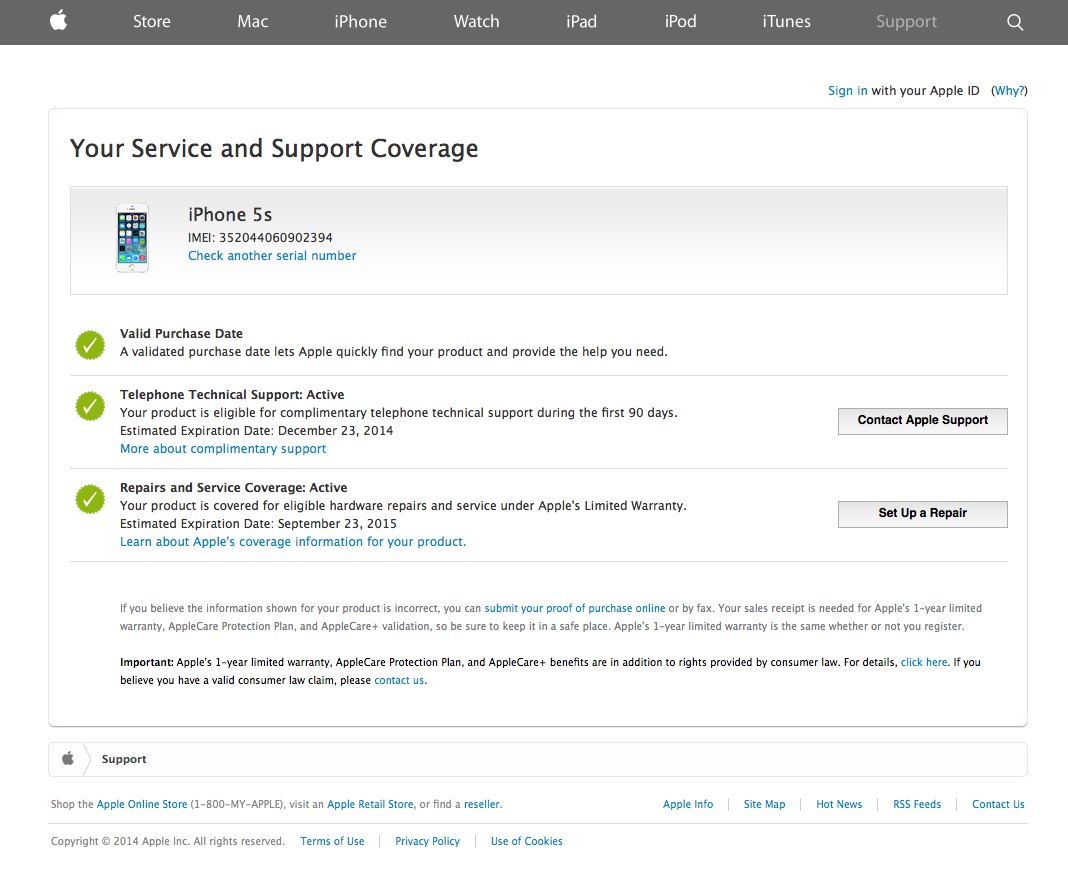Viewport: 1068px width, 882px height.
Task: Open the Use of Cookies link
Action: (x=527, y=841)
